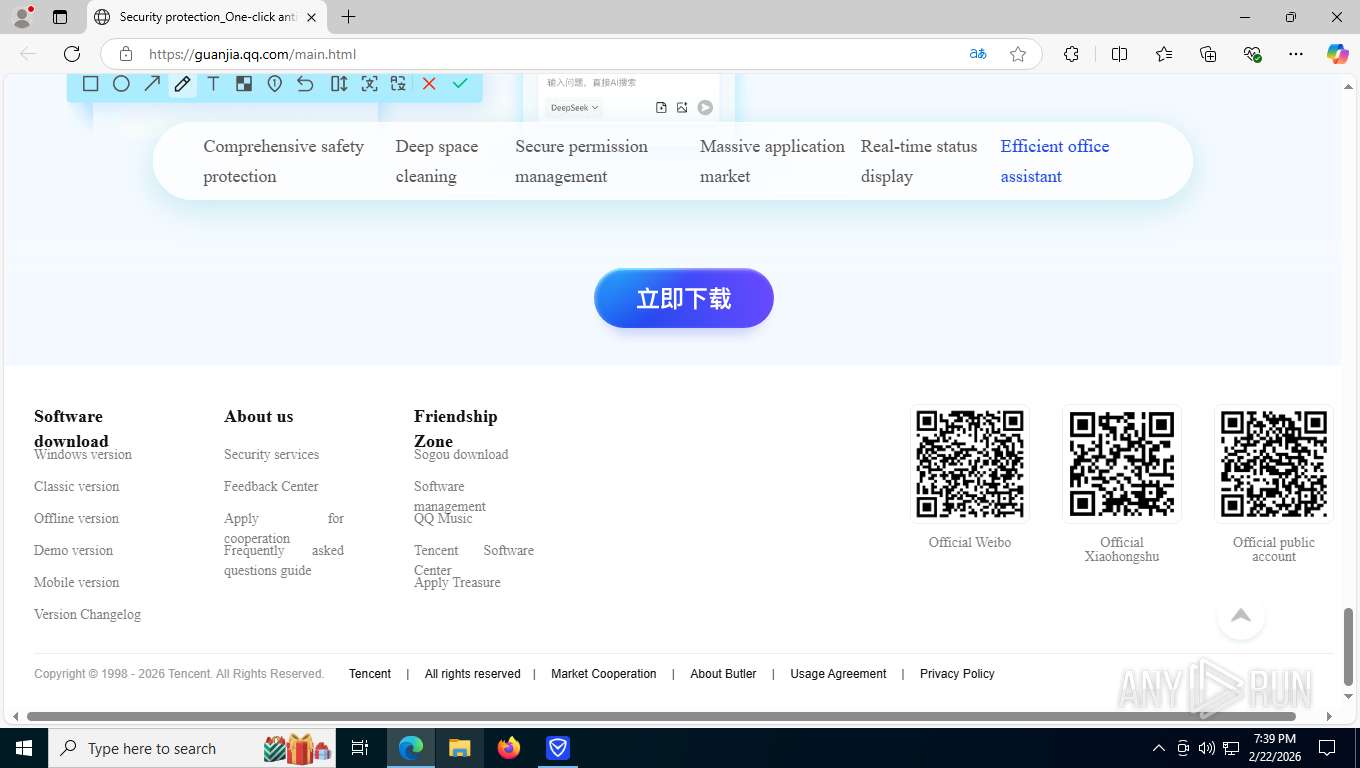Click the green checkmark confirm icon
This screenshot has width=1360, height=768.
pos(460,84)
